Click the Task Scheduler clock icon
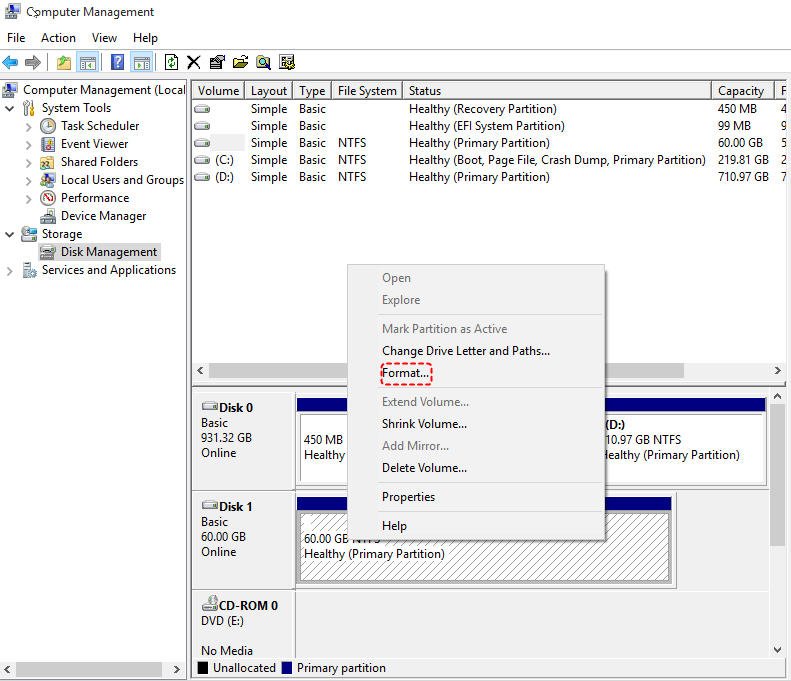This screenshot has height=681, width=791. tap(48, 126)
